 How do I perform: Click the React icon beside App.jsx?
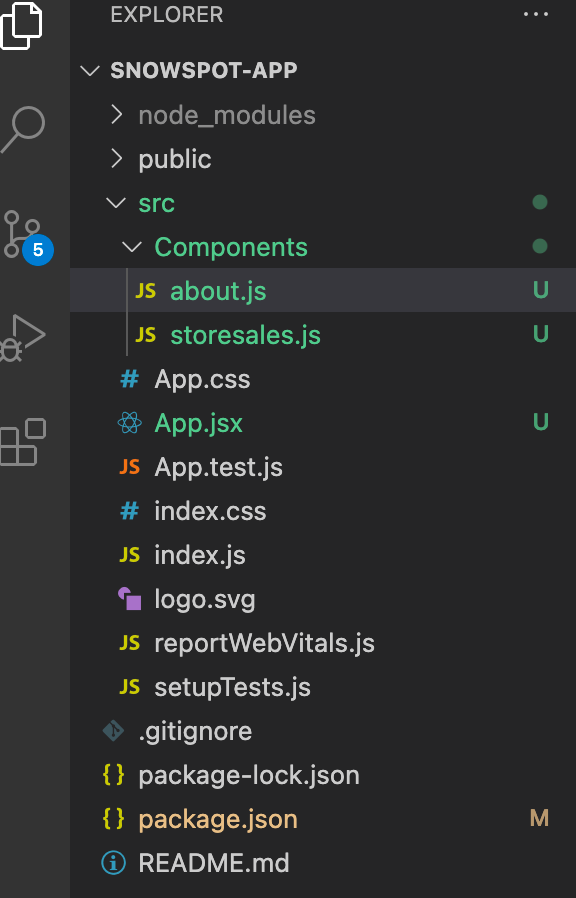[x=129, y=423]
